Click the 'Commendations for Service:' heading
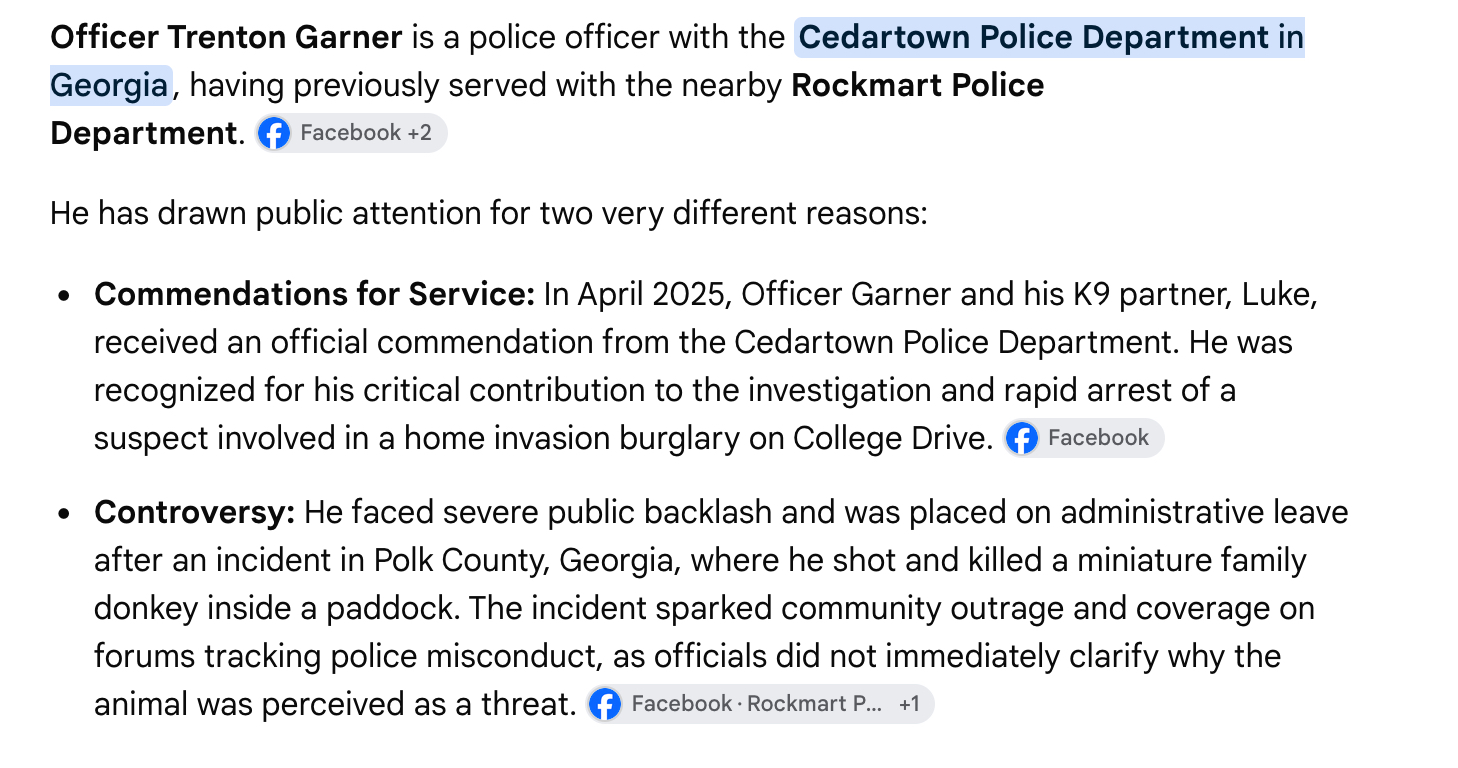Viewport: 1458px width, 768px height. 315,295
